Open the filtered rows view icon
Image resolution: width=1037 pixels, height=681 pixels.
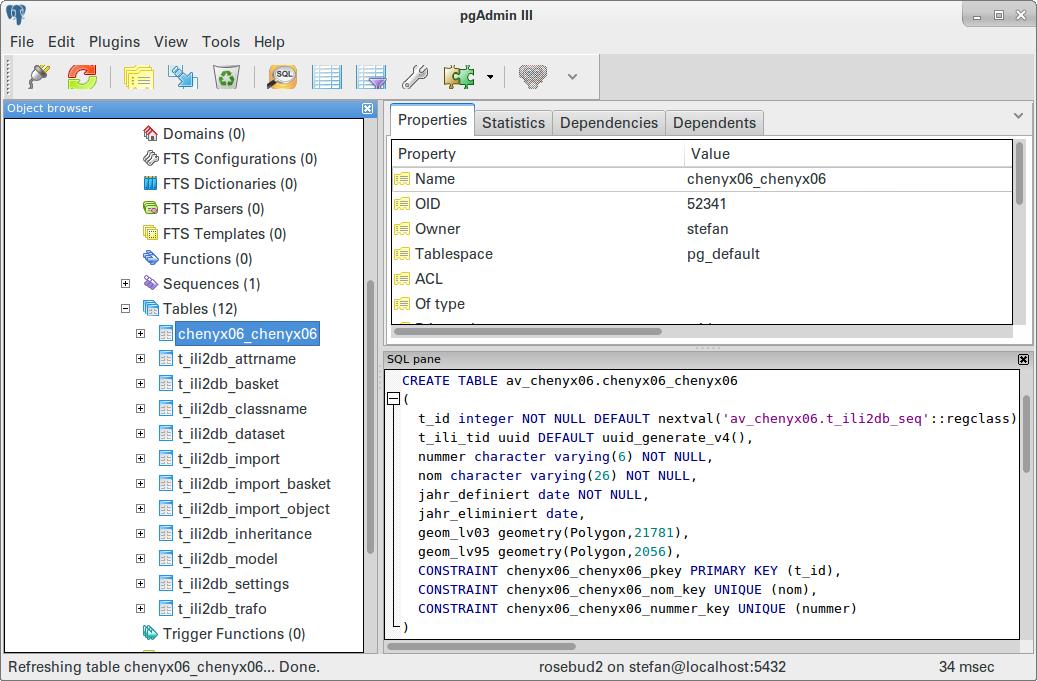(371, 77)
